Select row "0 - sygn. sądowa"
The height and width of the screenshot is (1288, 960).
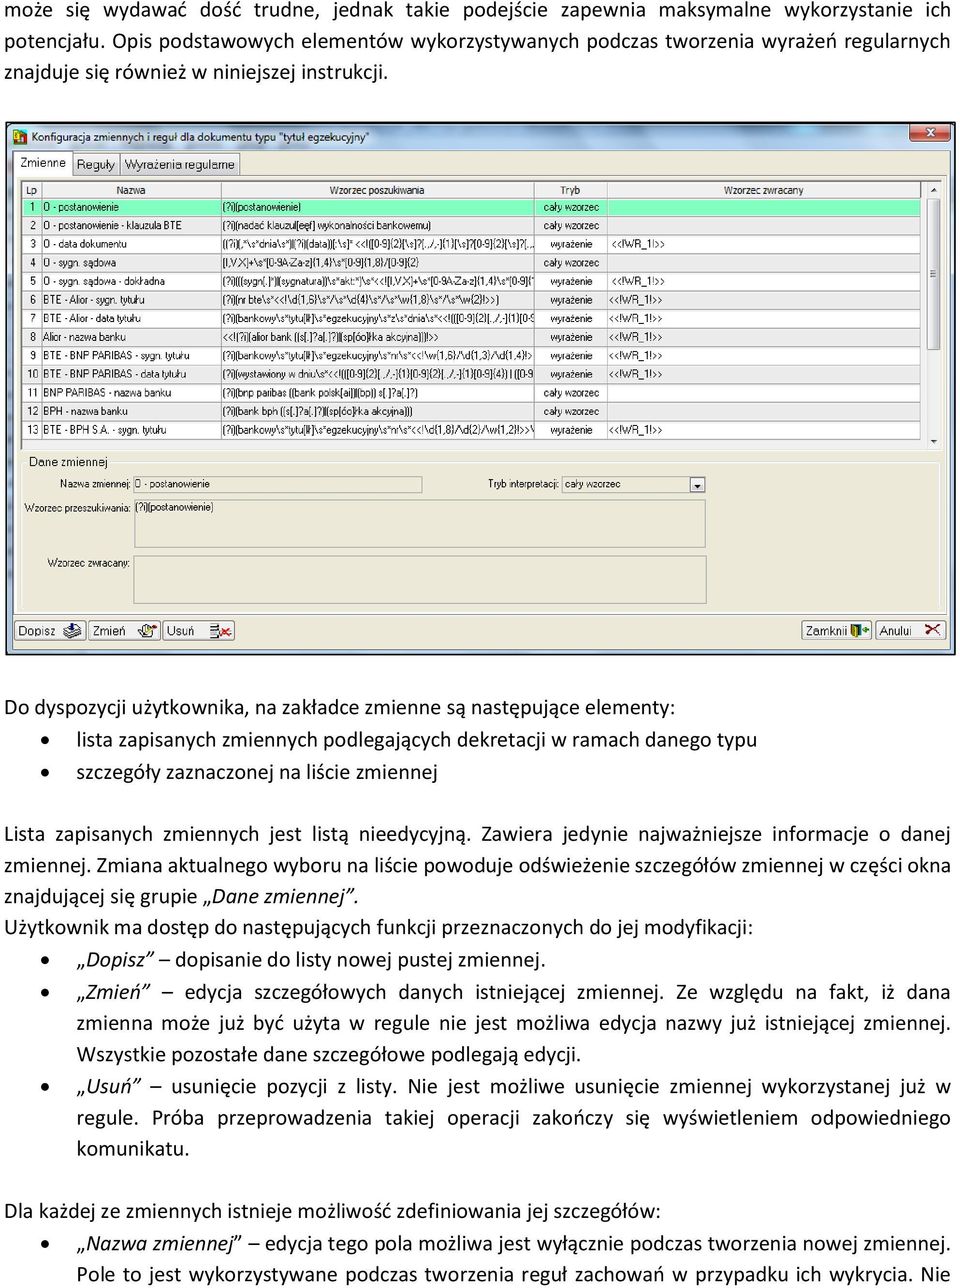pyautogui.click(x=470, y=263)
